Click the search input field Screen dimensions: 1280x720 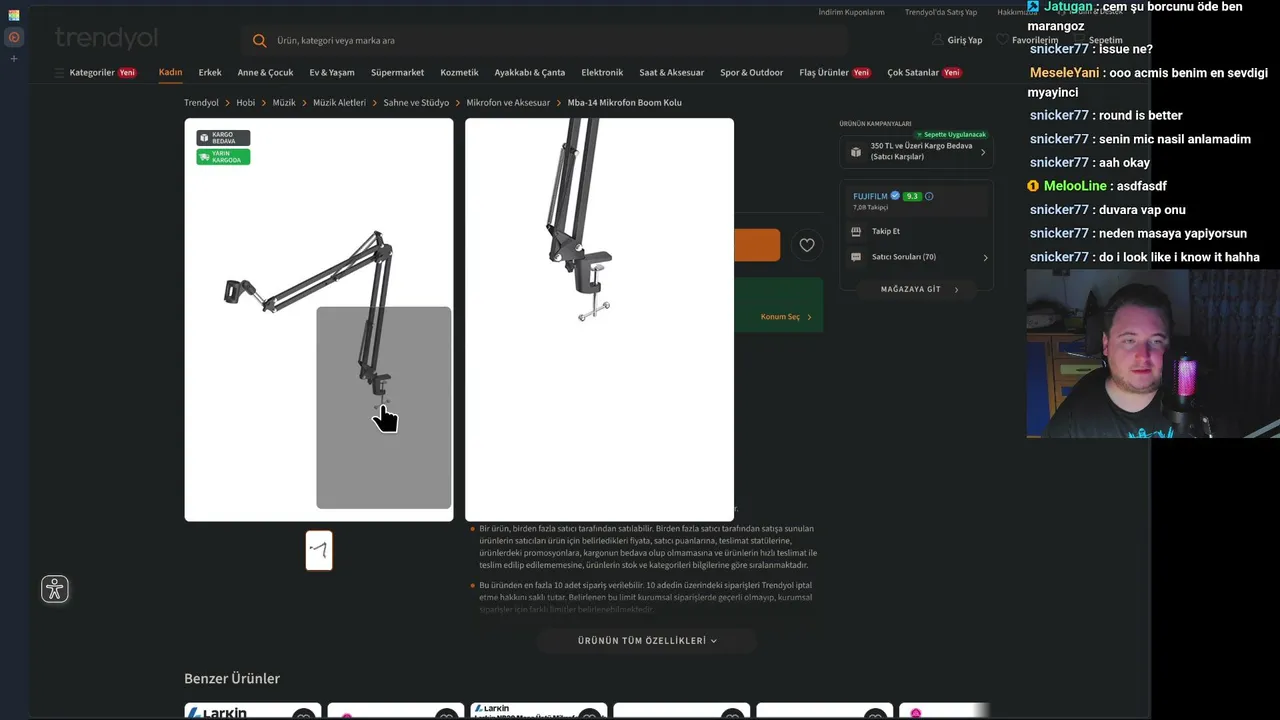click(x=545, y=41)
